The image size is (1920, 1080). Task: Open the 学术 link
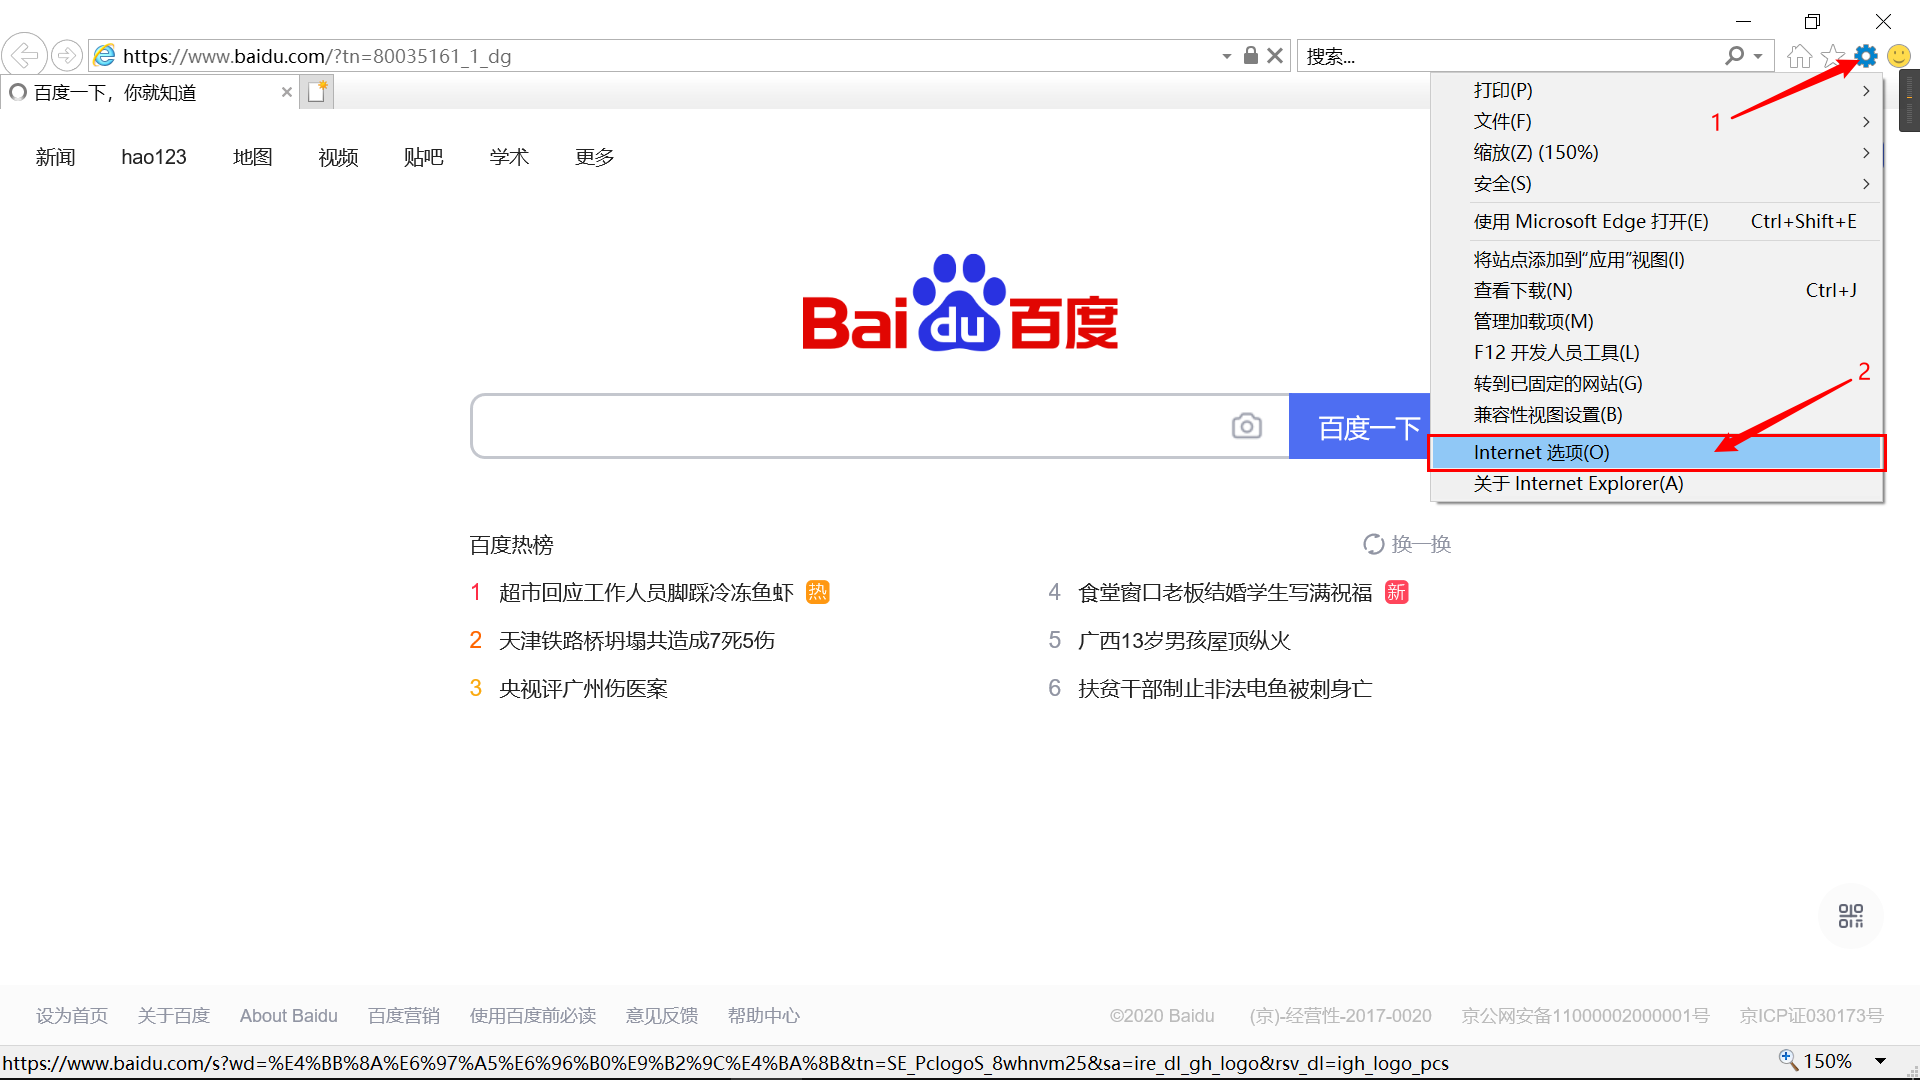tap(509, 157)
